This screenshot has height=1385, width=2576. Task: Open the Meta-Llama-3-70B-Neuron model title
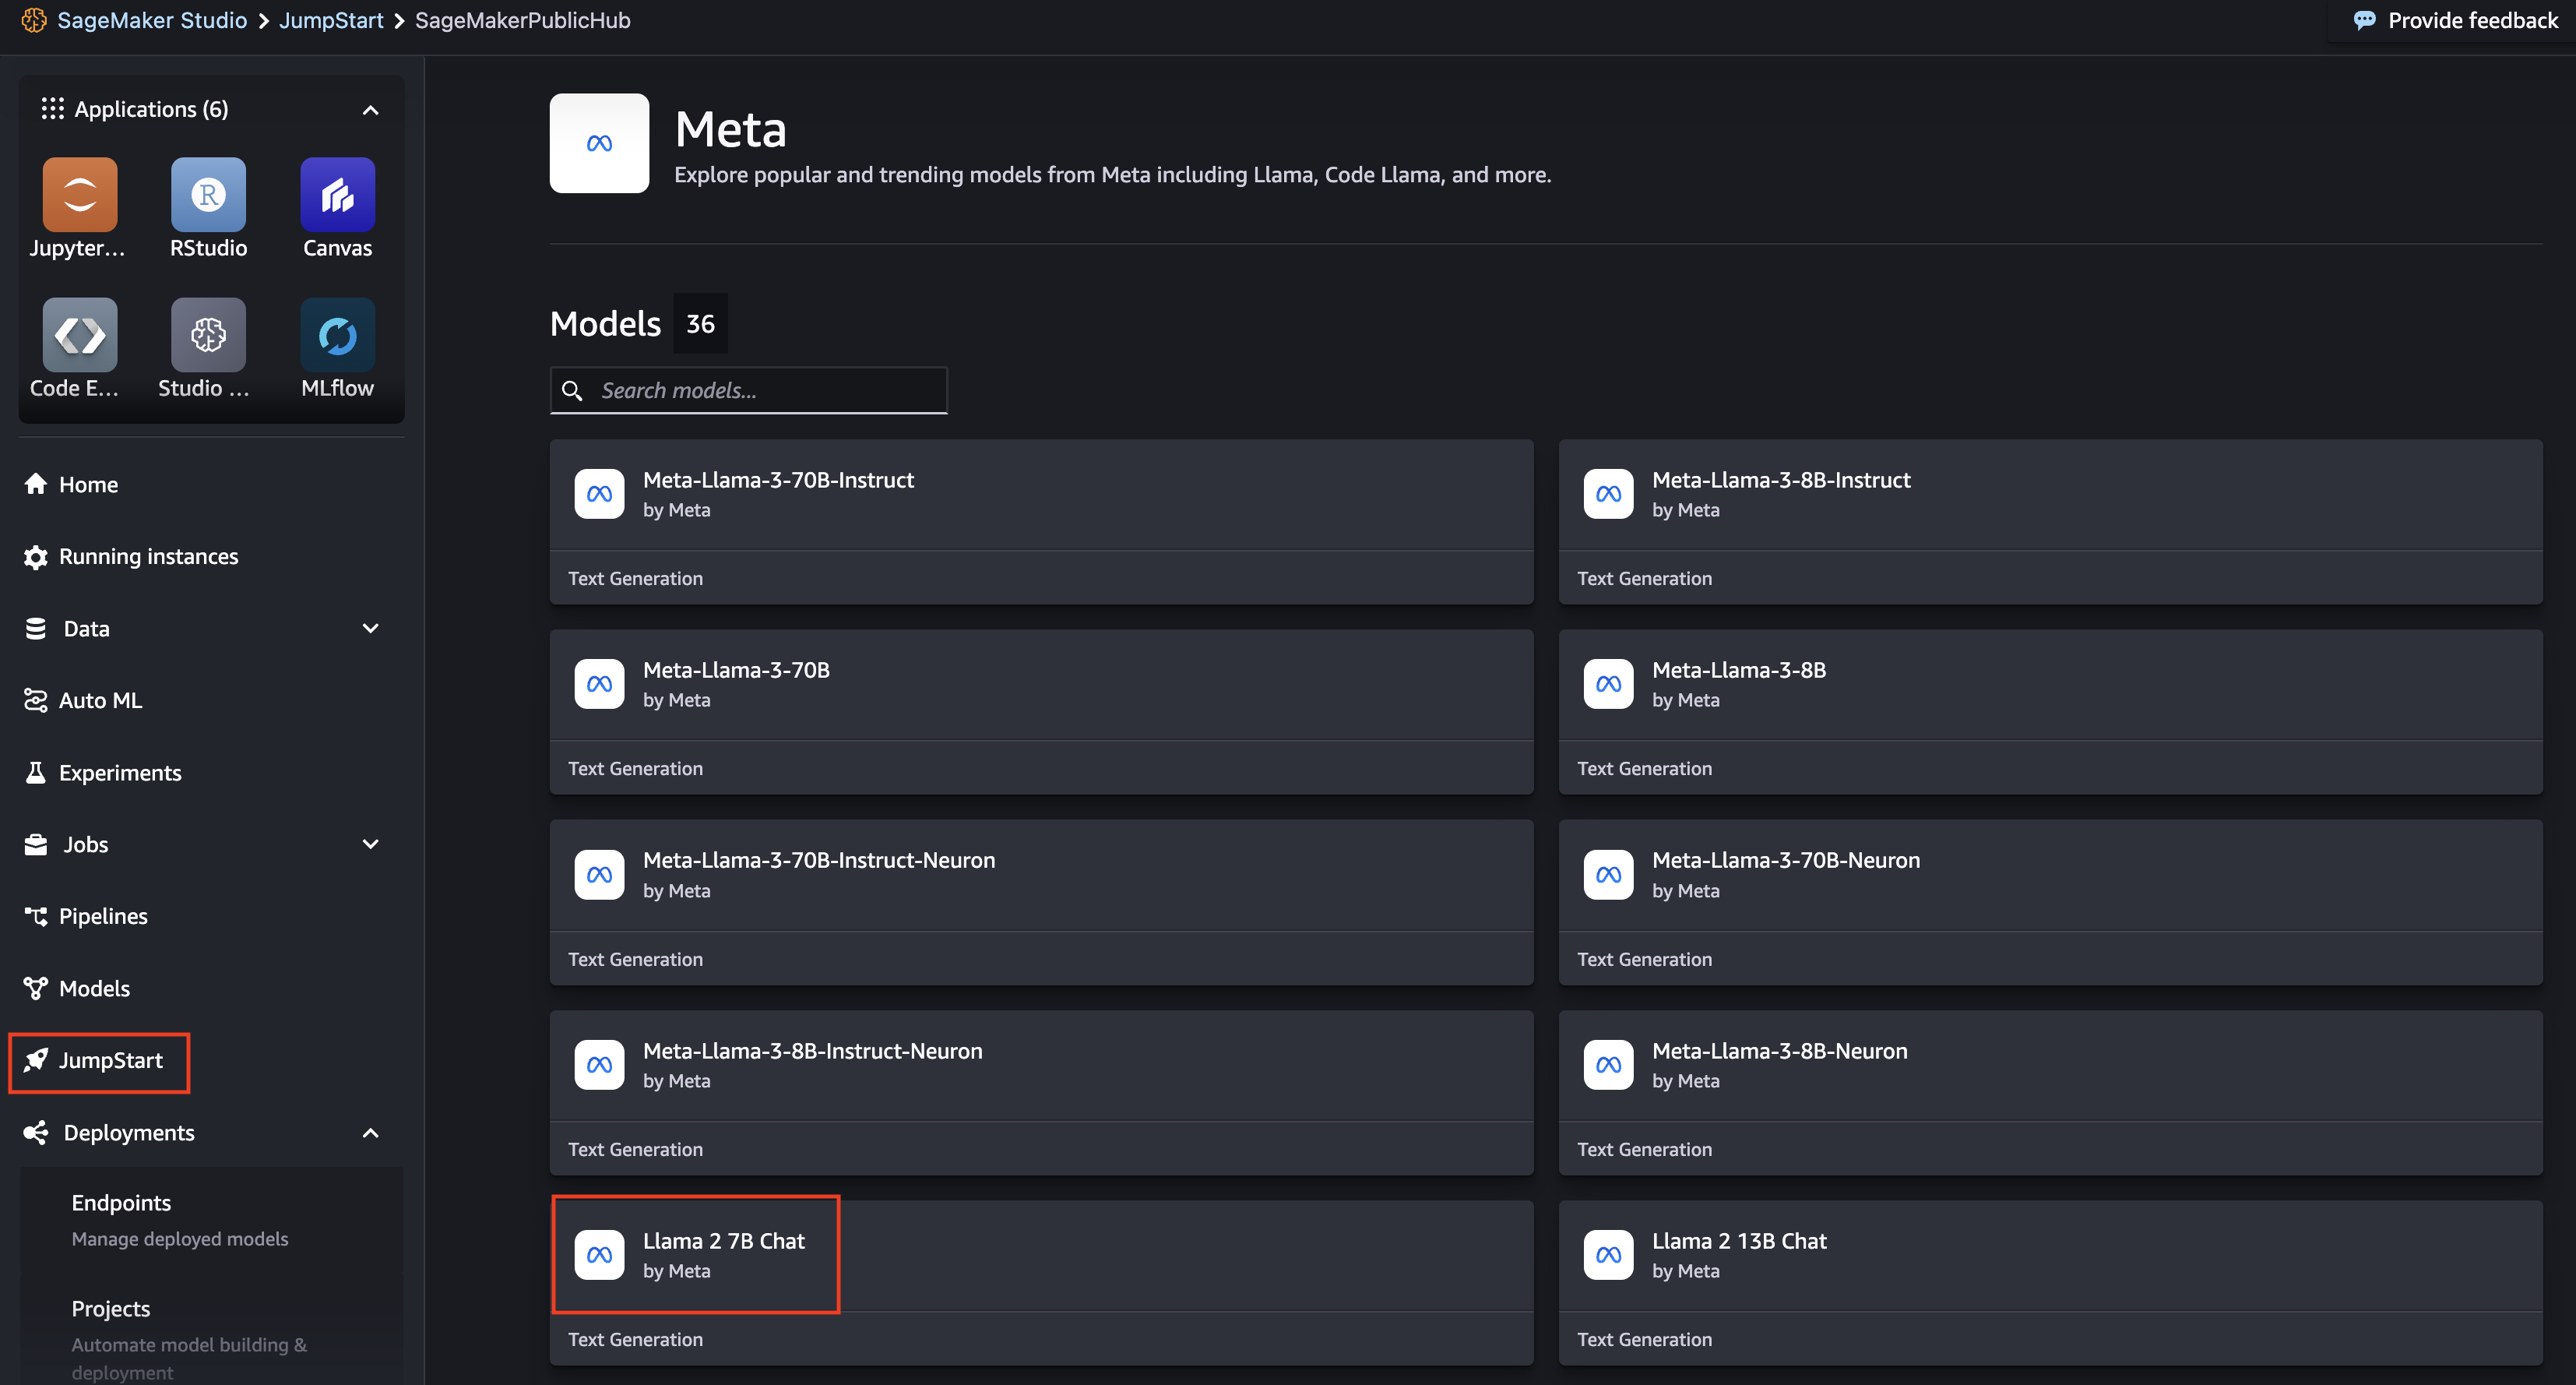point(1786,860)
